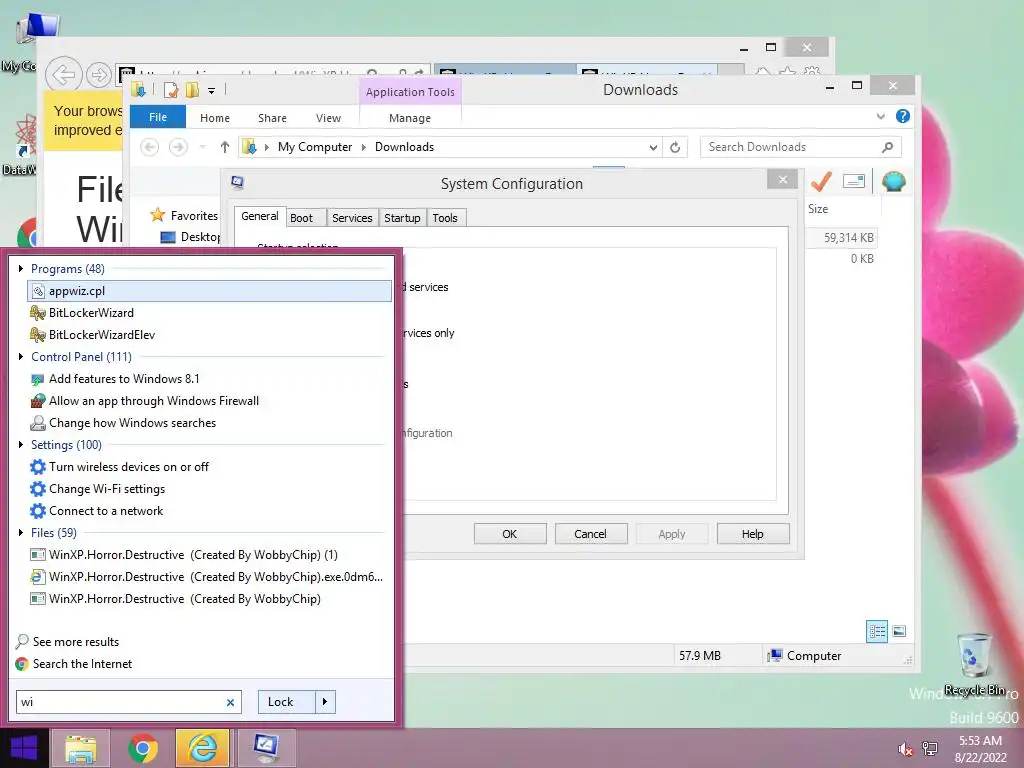Clear the search box with X
The width and height of the screenshot is (1024, 768).
click(x=230, y=703)
